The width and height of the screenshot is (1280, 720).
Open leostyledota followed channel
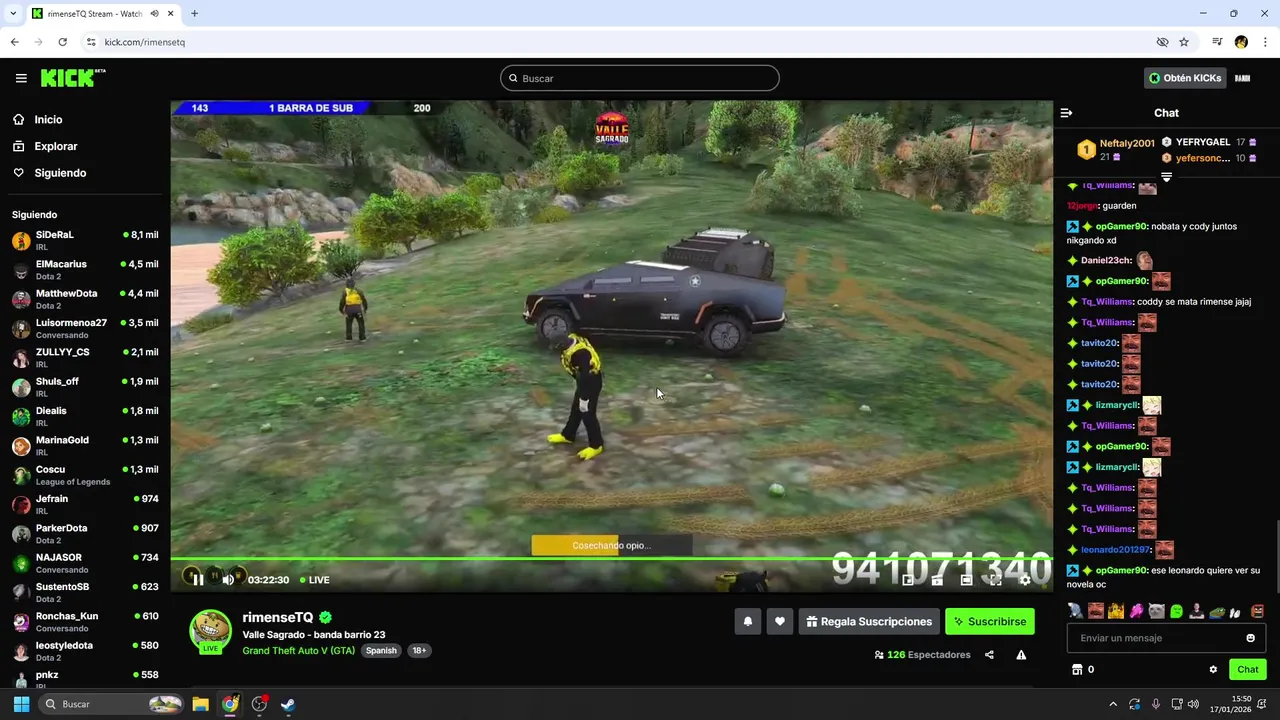85,651
